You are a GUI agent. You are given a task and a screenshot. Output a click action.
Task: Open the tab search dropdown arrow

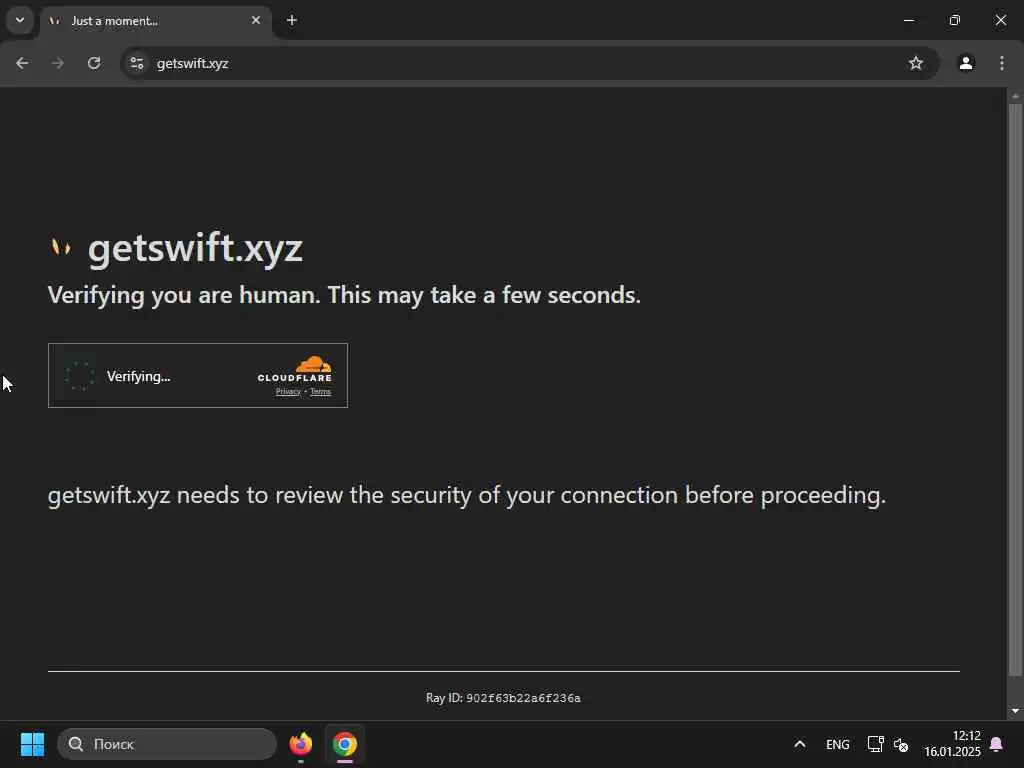[20, 20]
